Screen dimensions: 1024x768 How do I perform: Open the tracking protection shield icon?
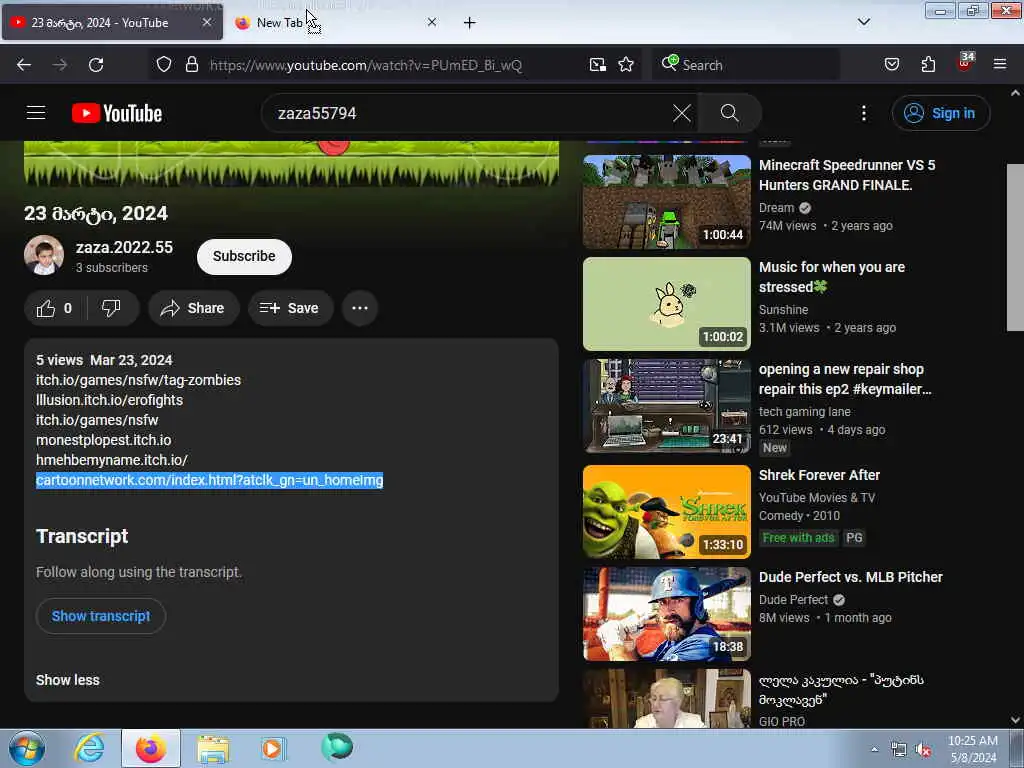[164, 65]
